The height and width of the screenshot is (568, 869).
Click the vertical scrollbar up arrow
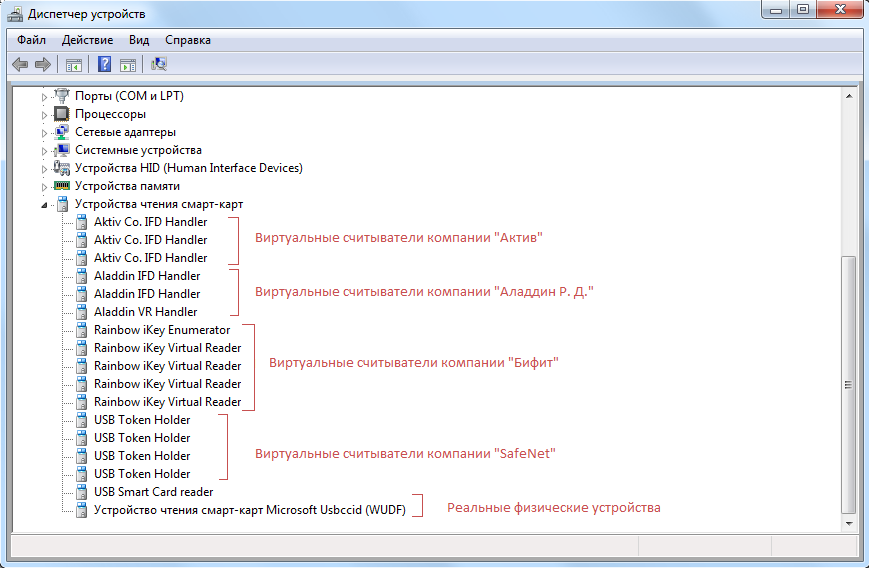[x=849, y=95]
